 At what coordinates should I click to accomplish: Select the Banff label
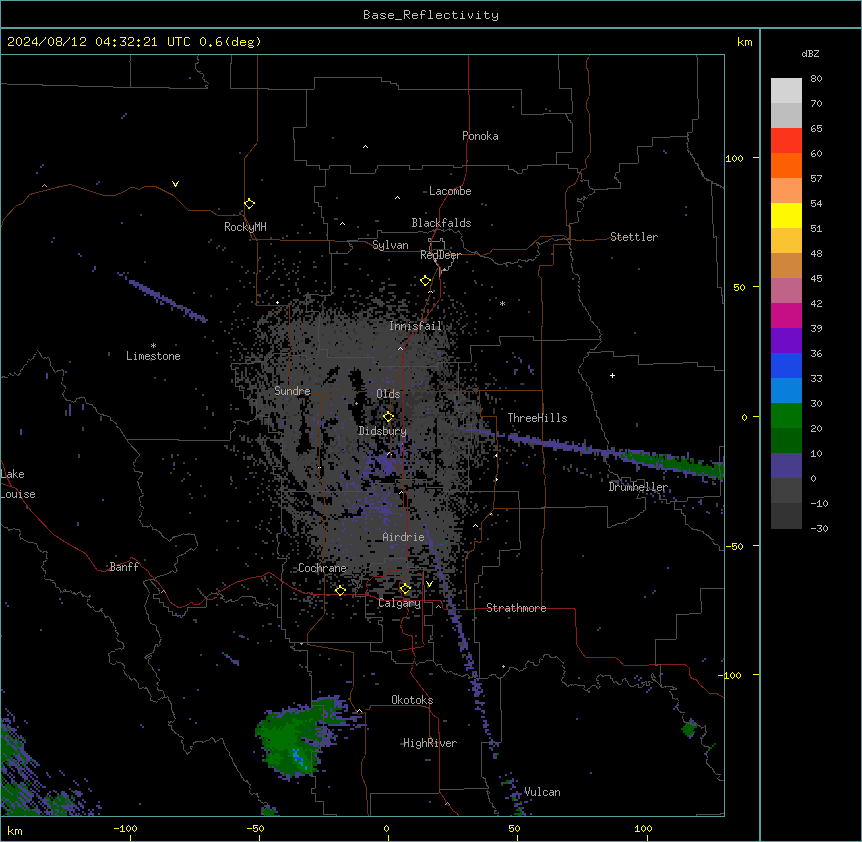click(x=124, y=567)
